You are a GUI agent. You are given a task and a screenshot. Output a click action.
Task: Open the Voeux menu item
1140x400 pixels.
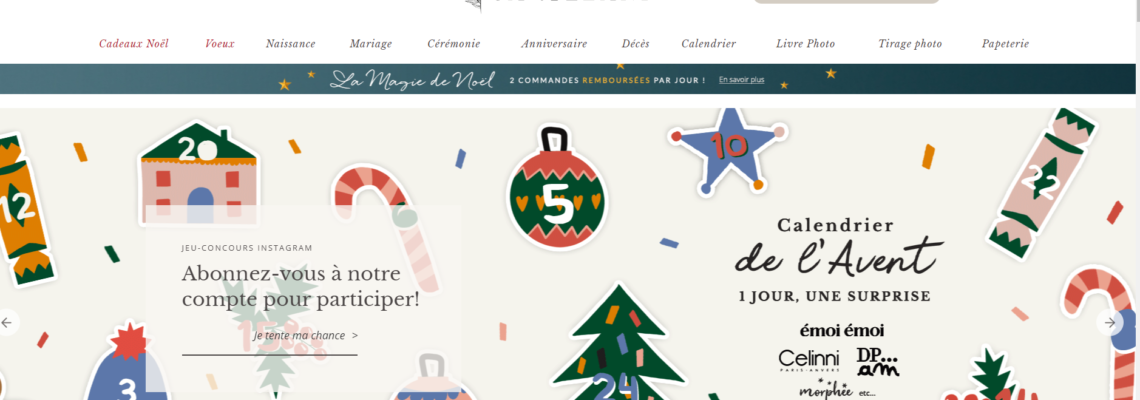click(x=220, y=44)
